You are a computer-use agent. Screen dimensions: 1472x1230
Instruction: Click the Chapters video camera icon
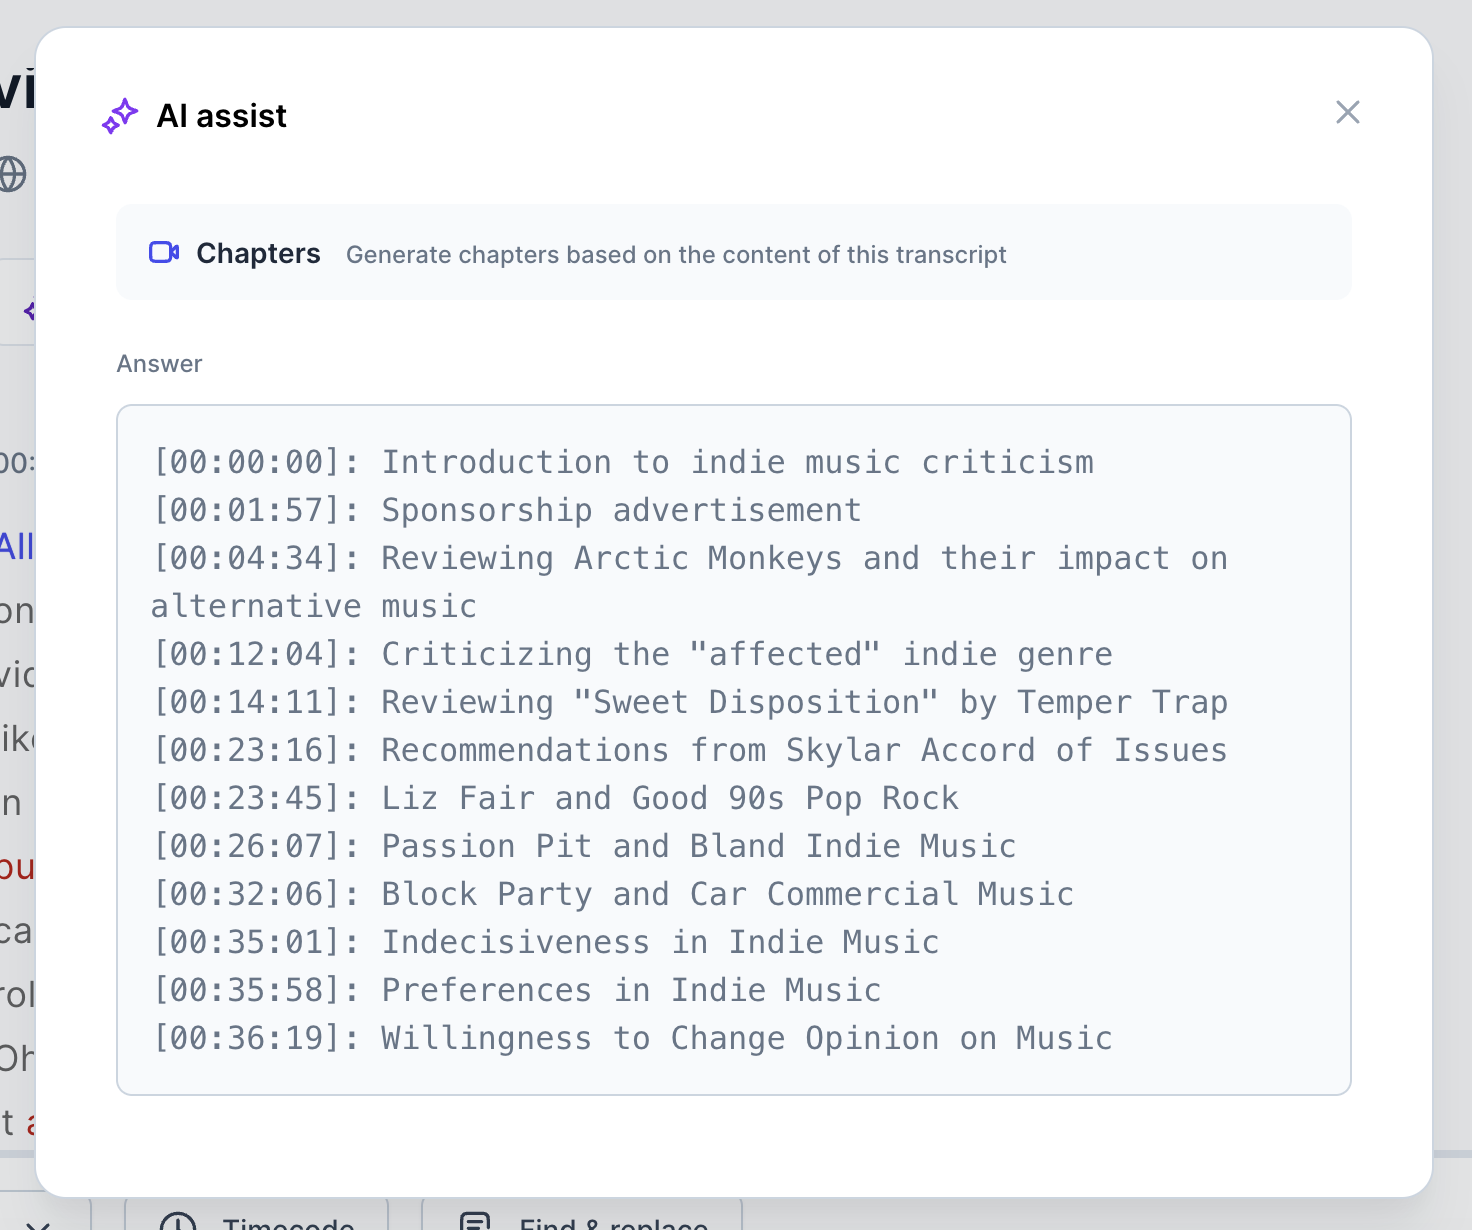(x=163, y=252)
